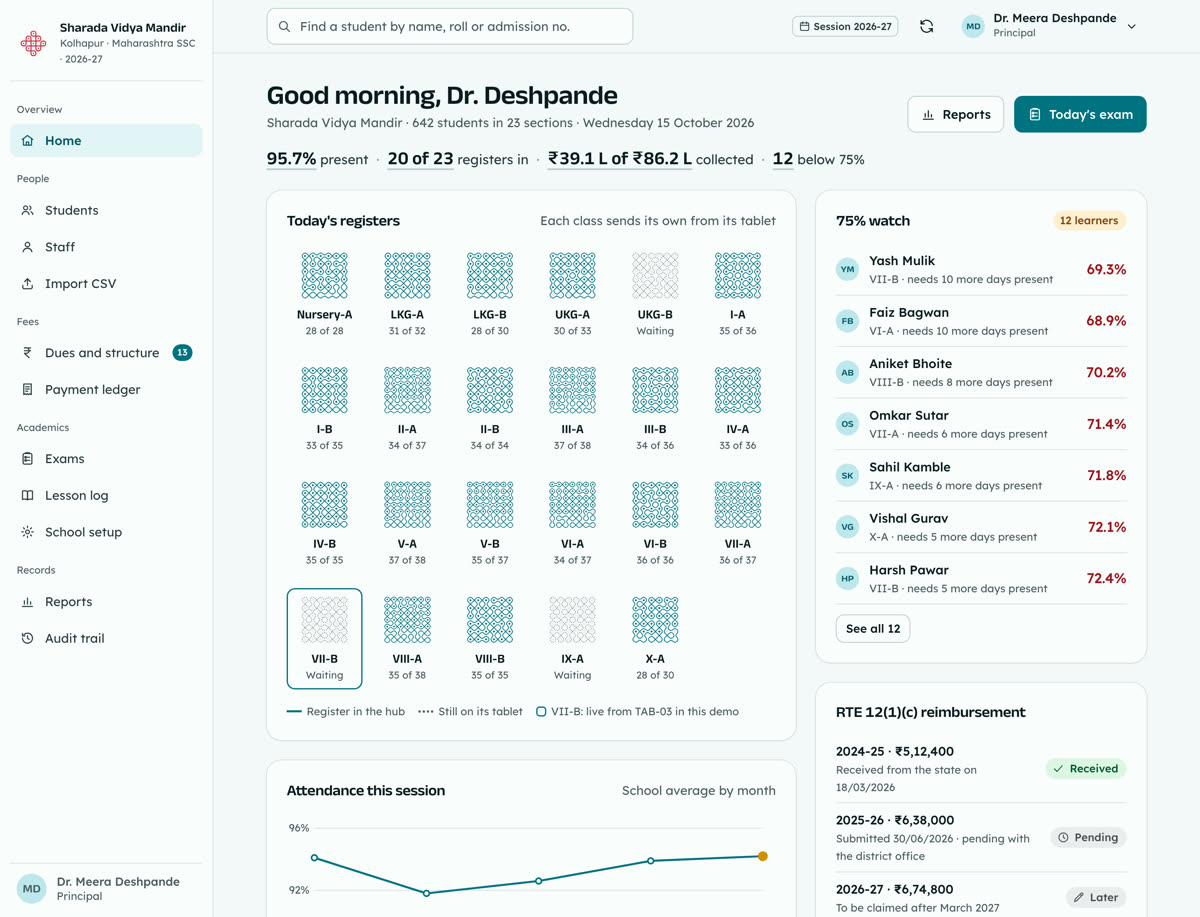Open the VII-A register kolam tile
Screen dimensions: 1200x917
point(738,524)
